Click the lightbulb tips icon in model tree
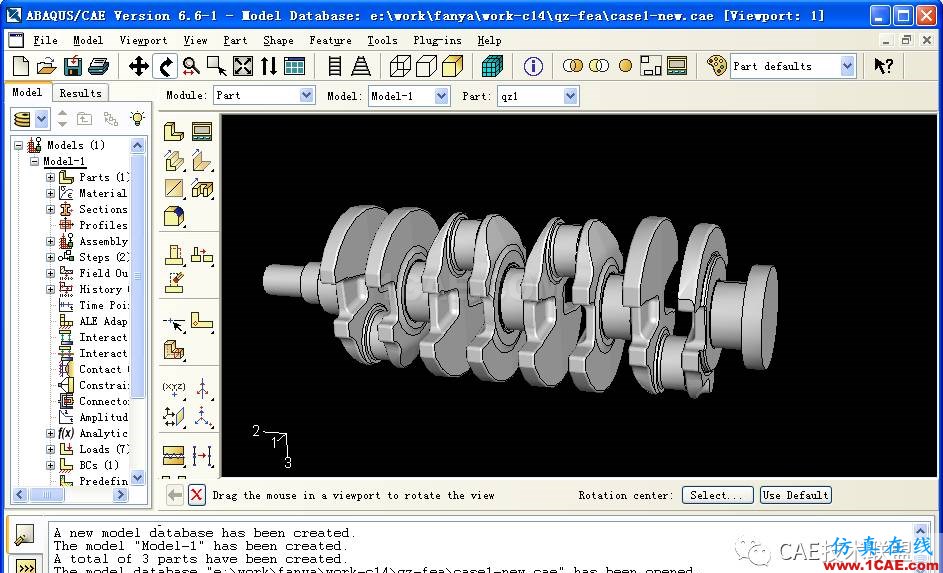The height and width of the screenshot is (573, 943). click(x=138, y=118)
